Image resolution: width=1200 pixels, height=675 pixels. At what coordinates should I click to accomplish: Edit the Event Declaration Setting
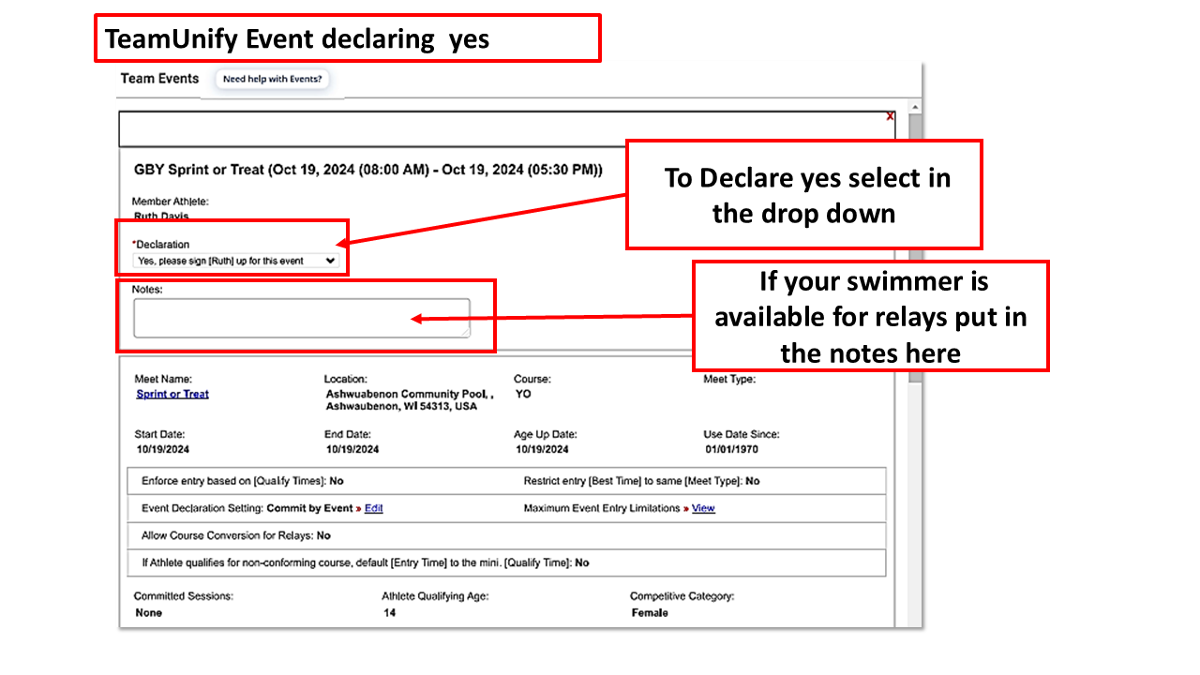(373, 509)
